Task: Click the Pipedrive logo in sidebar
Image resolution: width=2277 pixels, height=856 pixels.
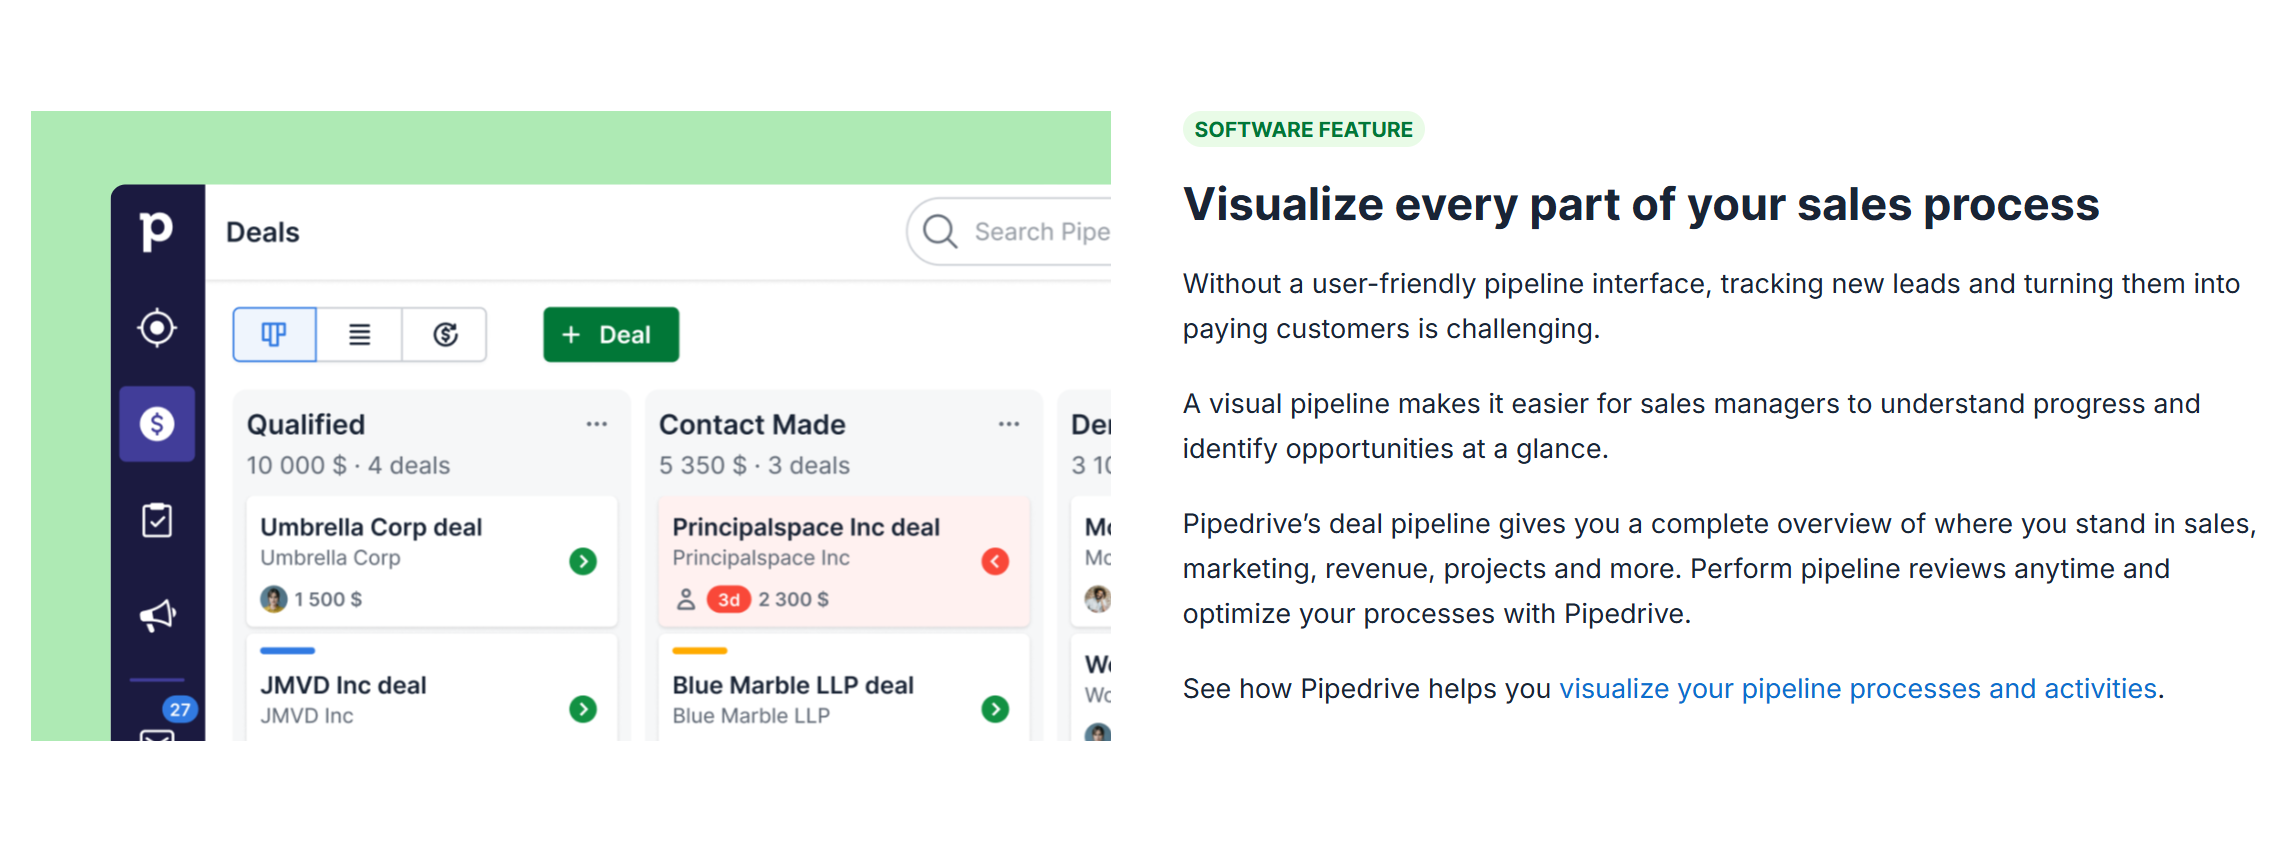Action: 156,231
